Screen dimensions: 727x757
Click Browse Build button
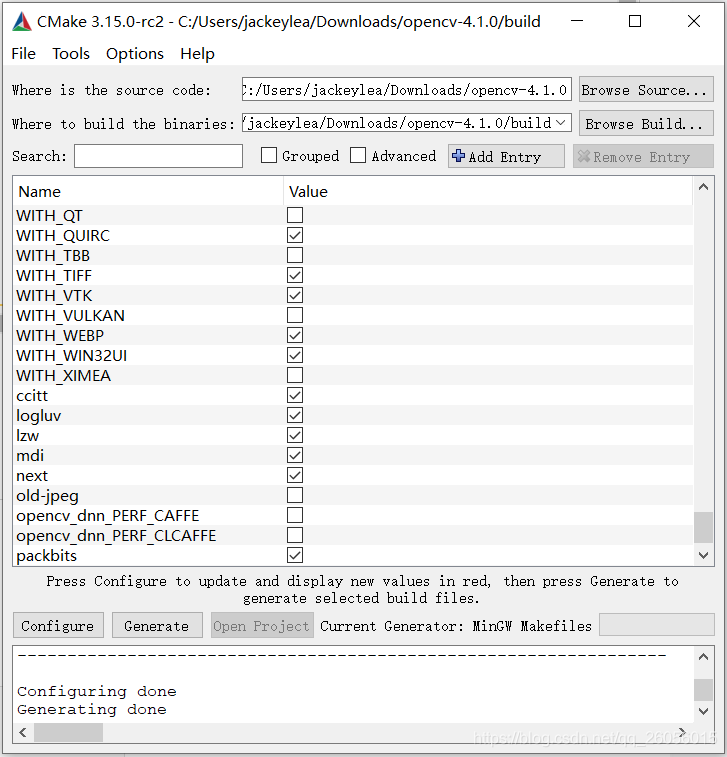click(646, 123)
